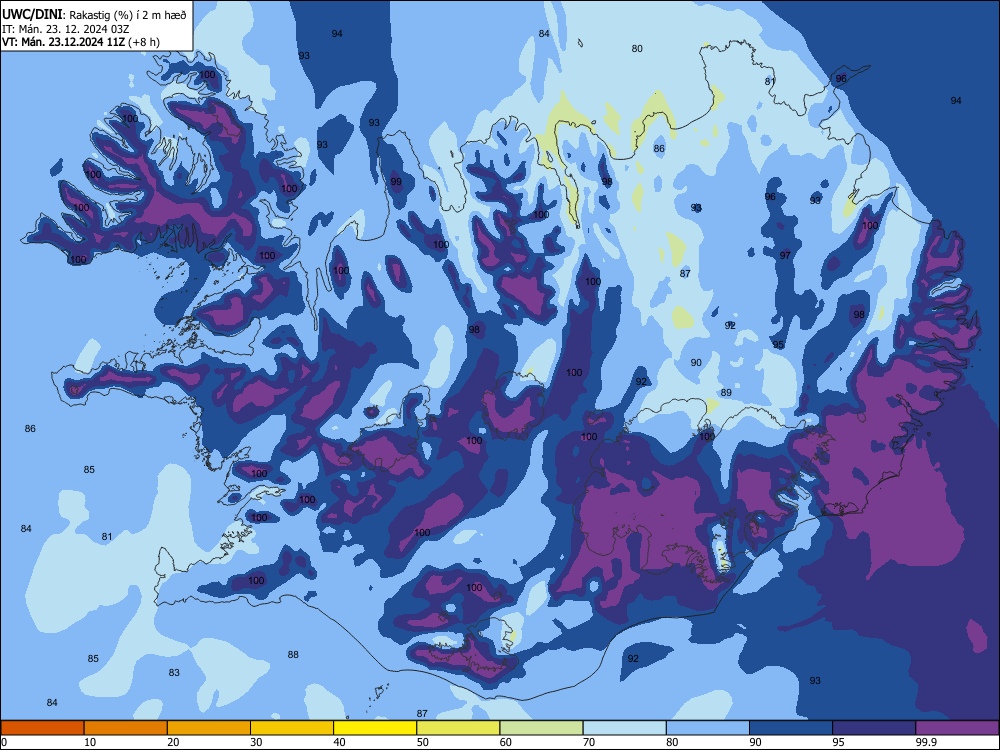Image resolution: width=1000 pixels, height=750 pixels.
Task: Click the value 81 in the northeast peninsula
Action: 770,81
